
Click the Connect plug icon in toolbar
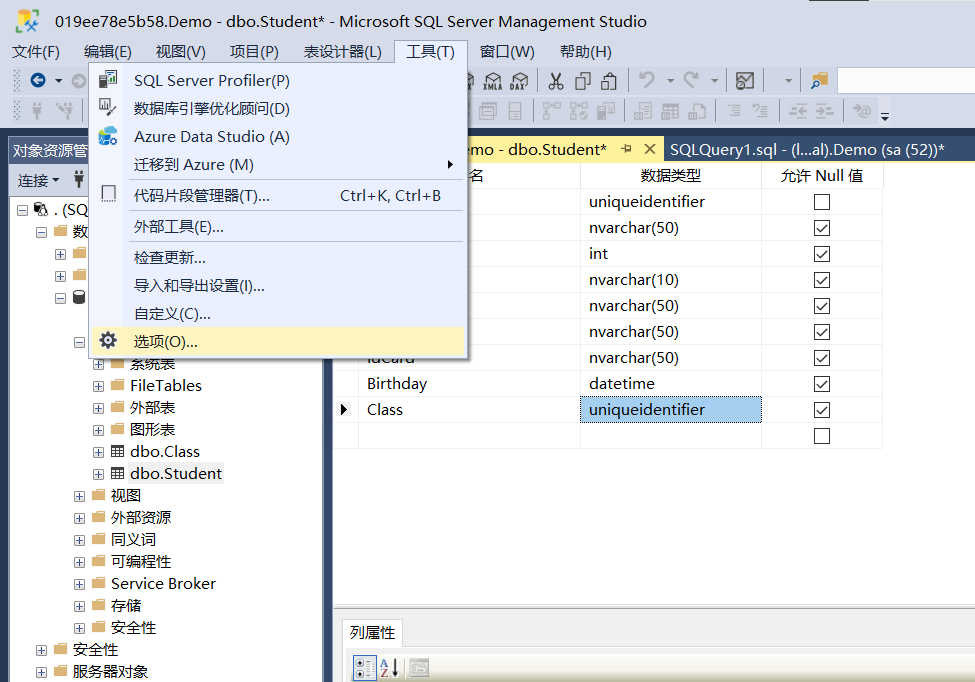click(x=37, y=111)
